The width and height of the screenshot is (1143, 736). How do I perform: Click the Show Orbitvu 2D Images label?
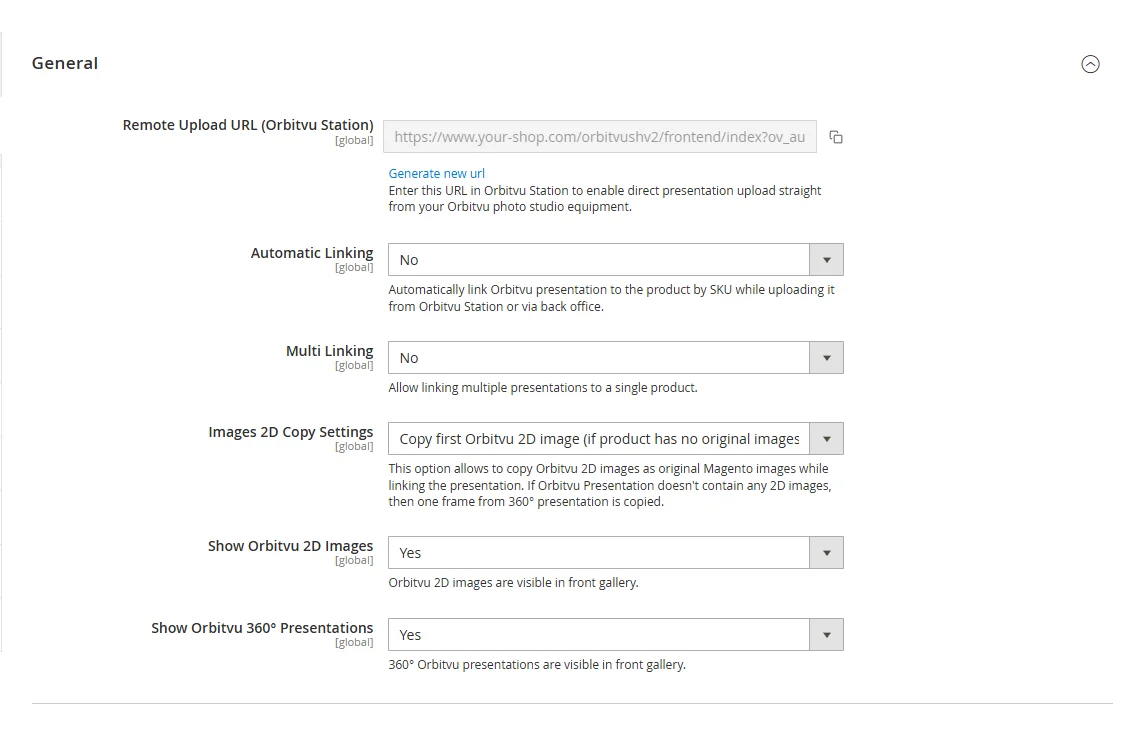click(290, 546)
